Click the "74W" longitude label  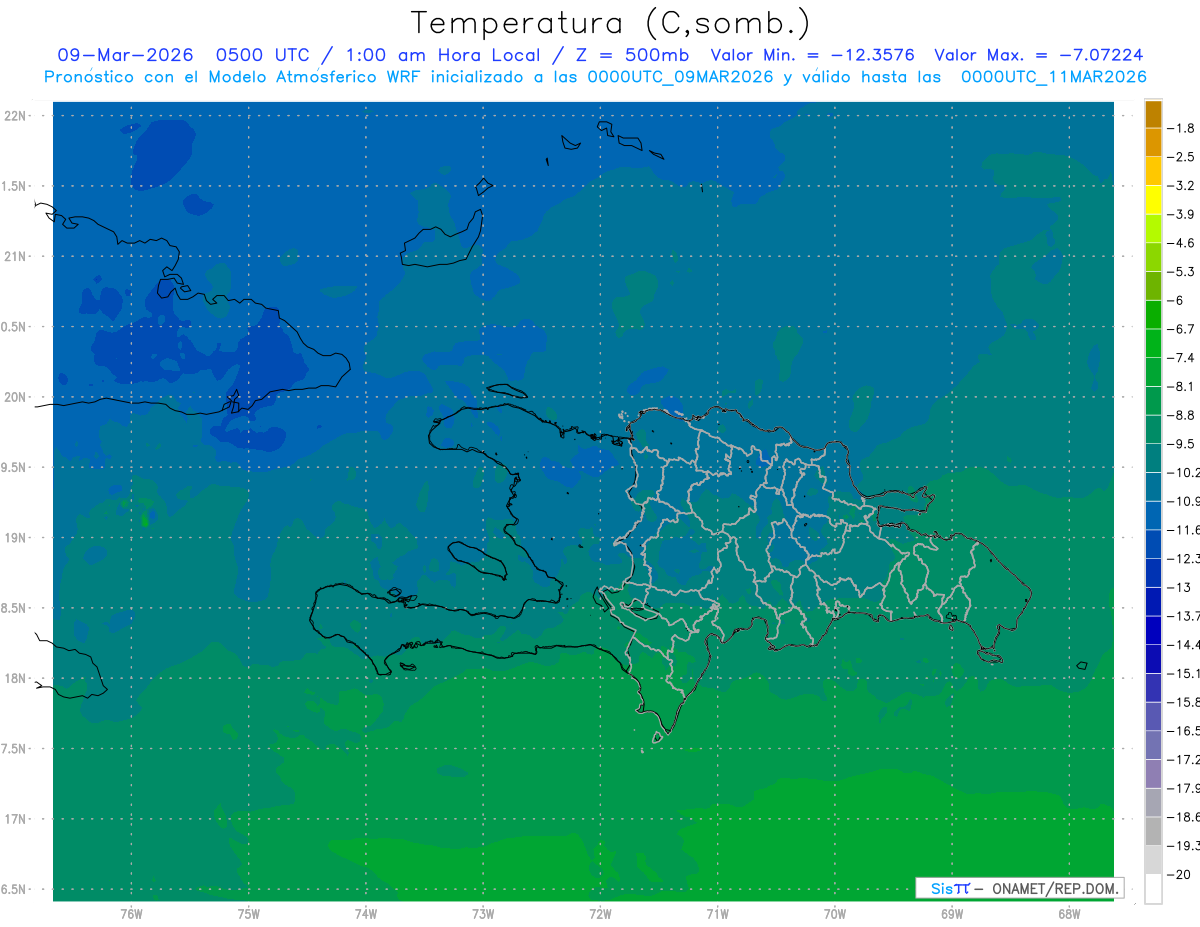tap(366, 914)
